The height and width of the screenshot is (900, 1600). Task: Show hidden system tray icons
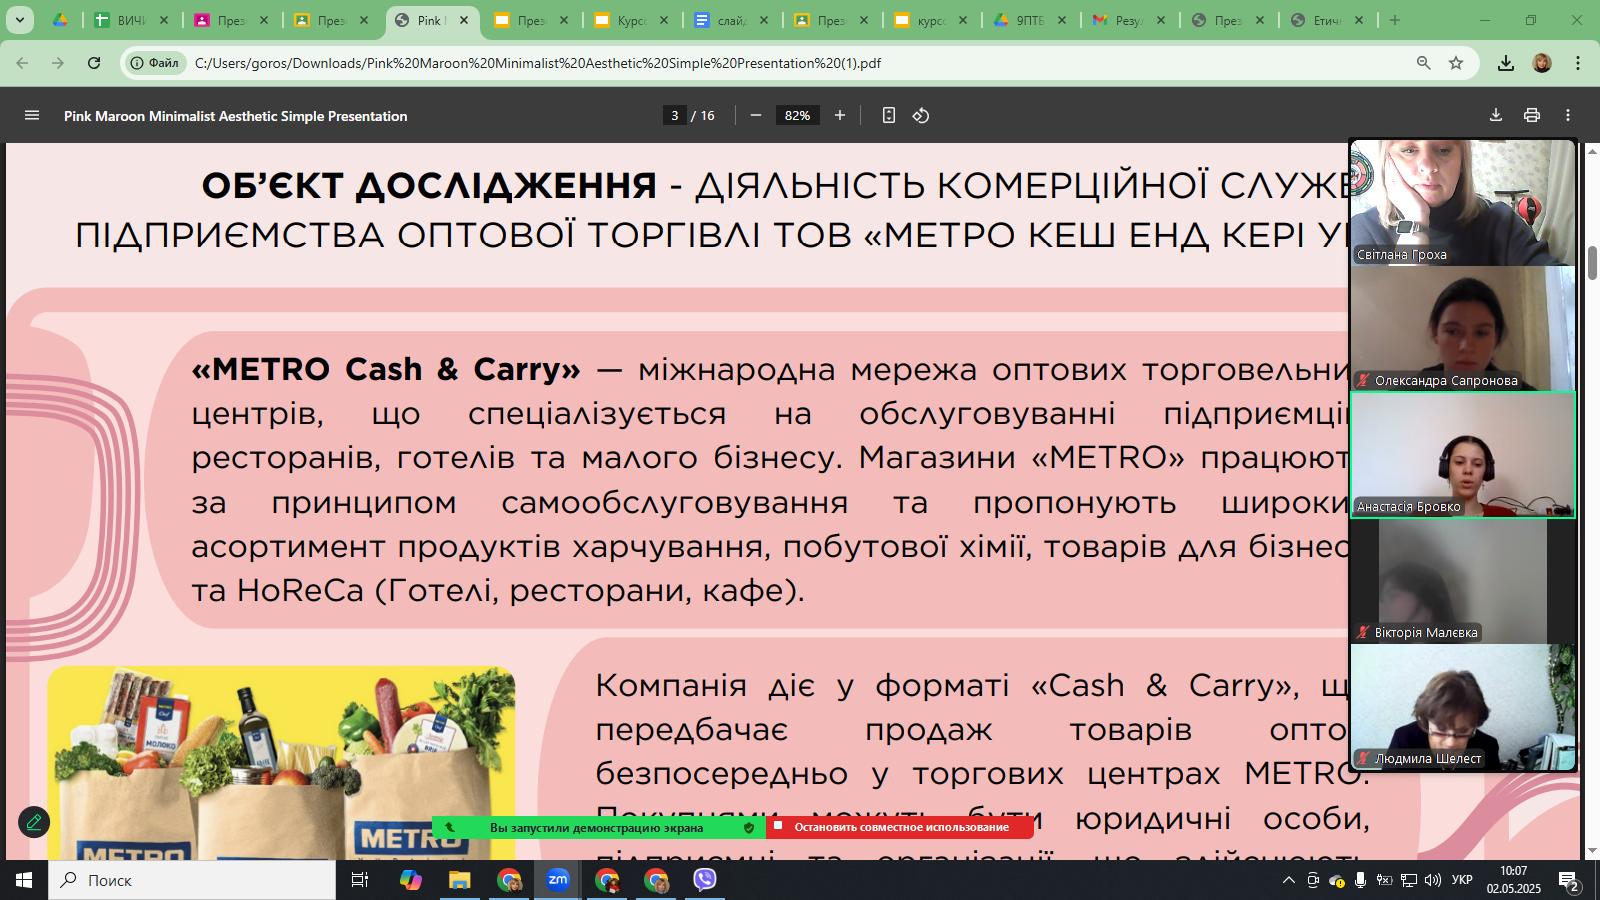[1288, 880]
